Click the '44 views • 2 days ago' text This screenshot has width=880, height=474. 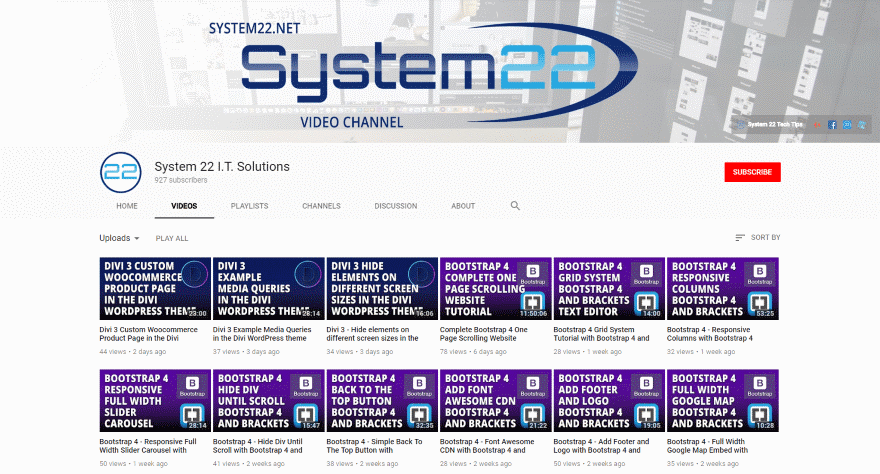(x=132, y=352)
